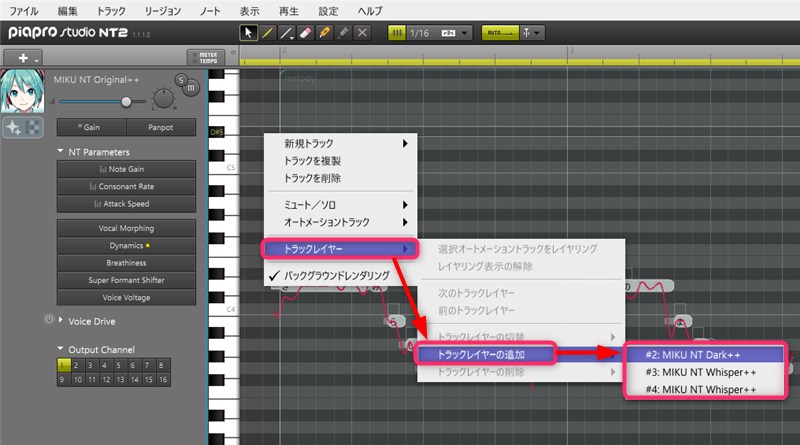Toggle the AUTO scroll button
The image size is (800, 445).
[500, 33]
